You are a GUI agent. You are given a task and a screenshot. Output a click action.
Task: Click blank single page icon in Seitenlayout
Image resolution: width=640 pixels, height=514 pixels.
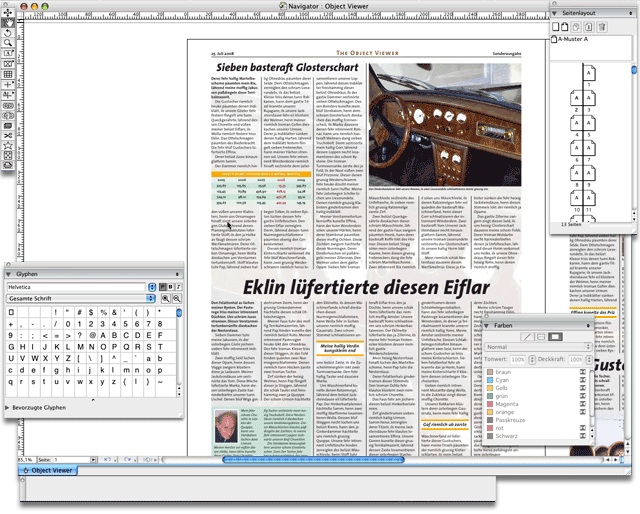556,27
